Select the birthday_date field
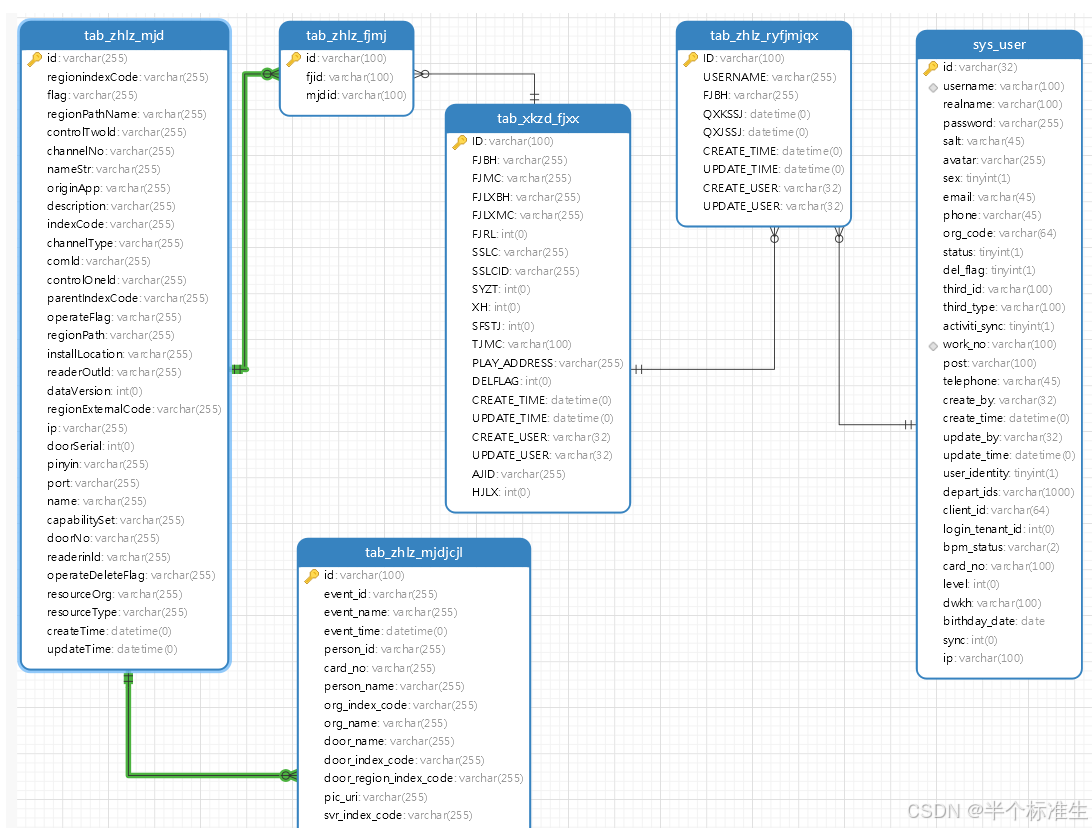 (x=994, y=620)
